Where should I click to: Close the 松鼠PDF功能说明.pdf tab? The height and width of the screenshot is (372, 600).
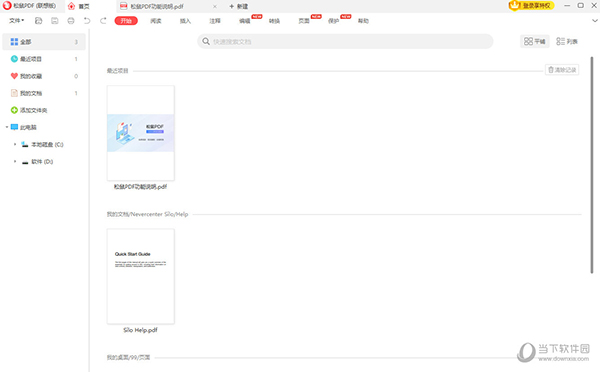215,6
